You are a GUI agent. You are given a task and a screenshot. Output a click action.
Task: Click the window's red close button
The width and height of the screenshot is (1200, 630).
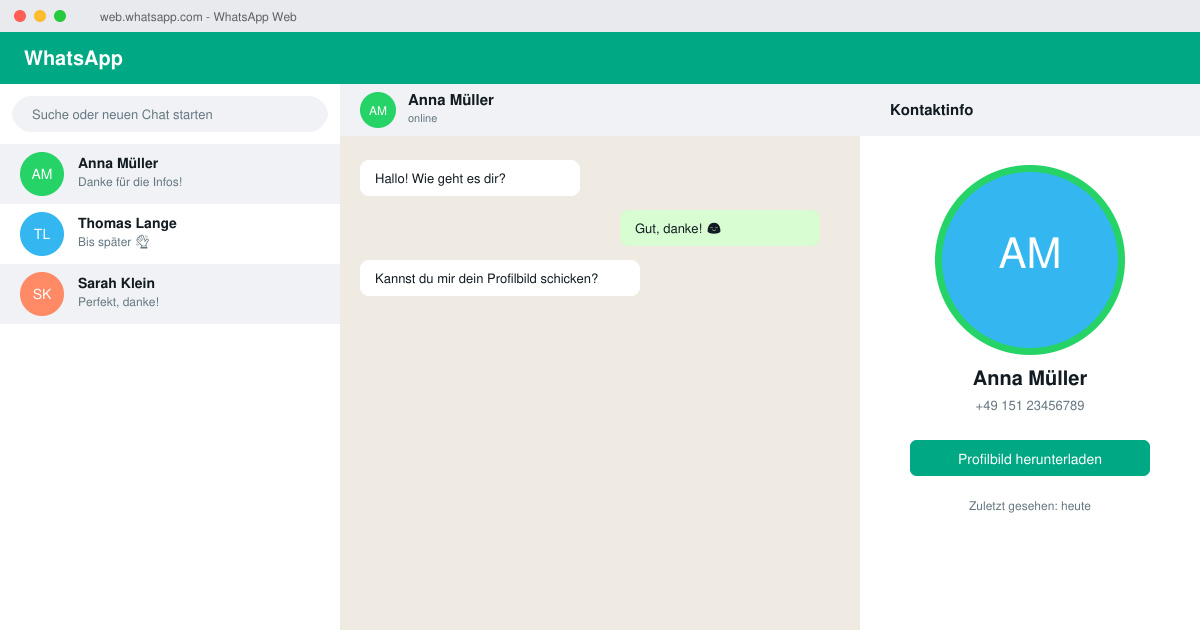click(20, 16)
